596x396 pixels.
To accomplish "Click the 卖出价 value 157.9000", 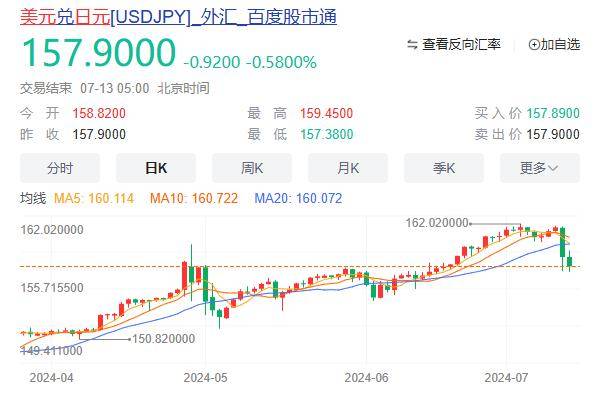I will (553, 134).
